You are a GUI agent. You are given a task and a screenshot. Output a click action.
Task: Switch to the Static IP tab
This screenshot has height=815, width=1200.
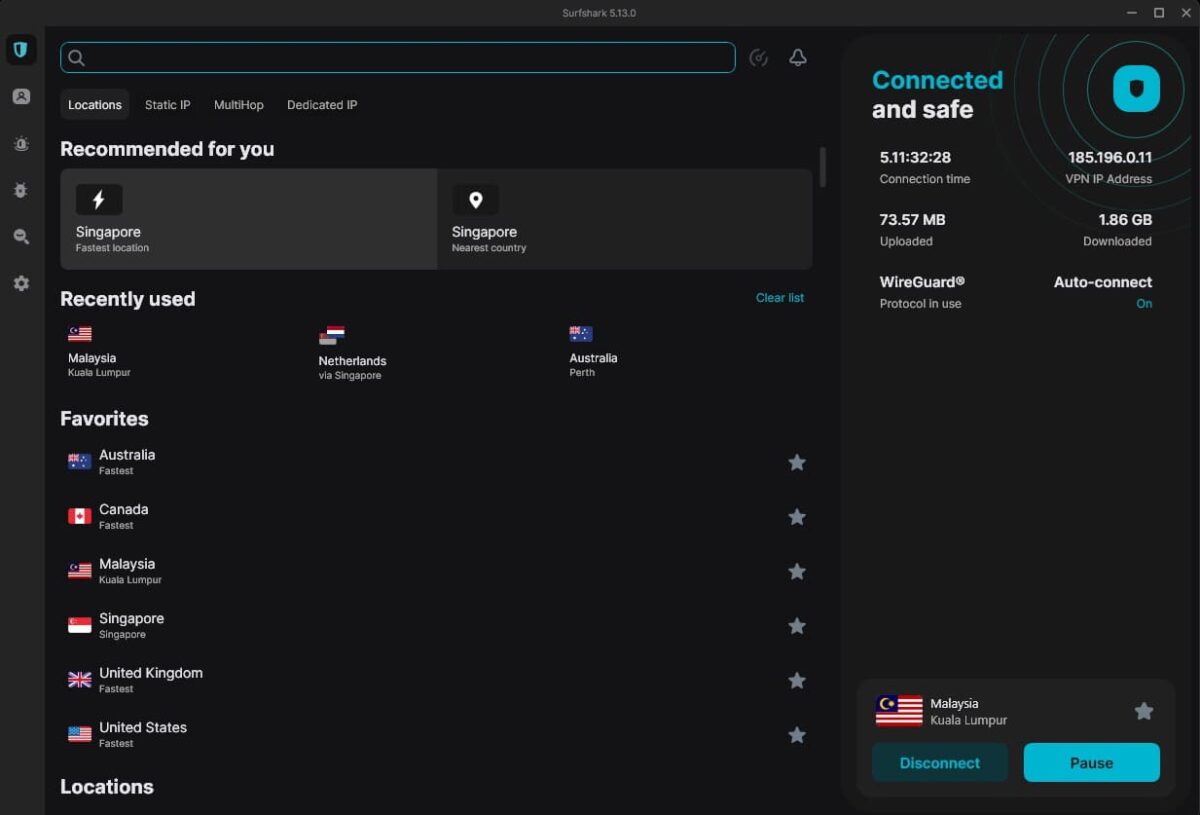tap(167, 105)
